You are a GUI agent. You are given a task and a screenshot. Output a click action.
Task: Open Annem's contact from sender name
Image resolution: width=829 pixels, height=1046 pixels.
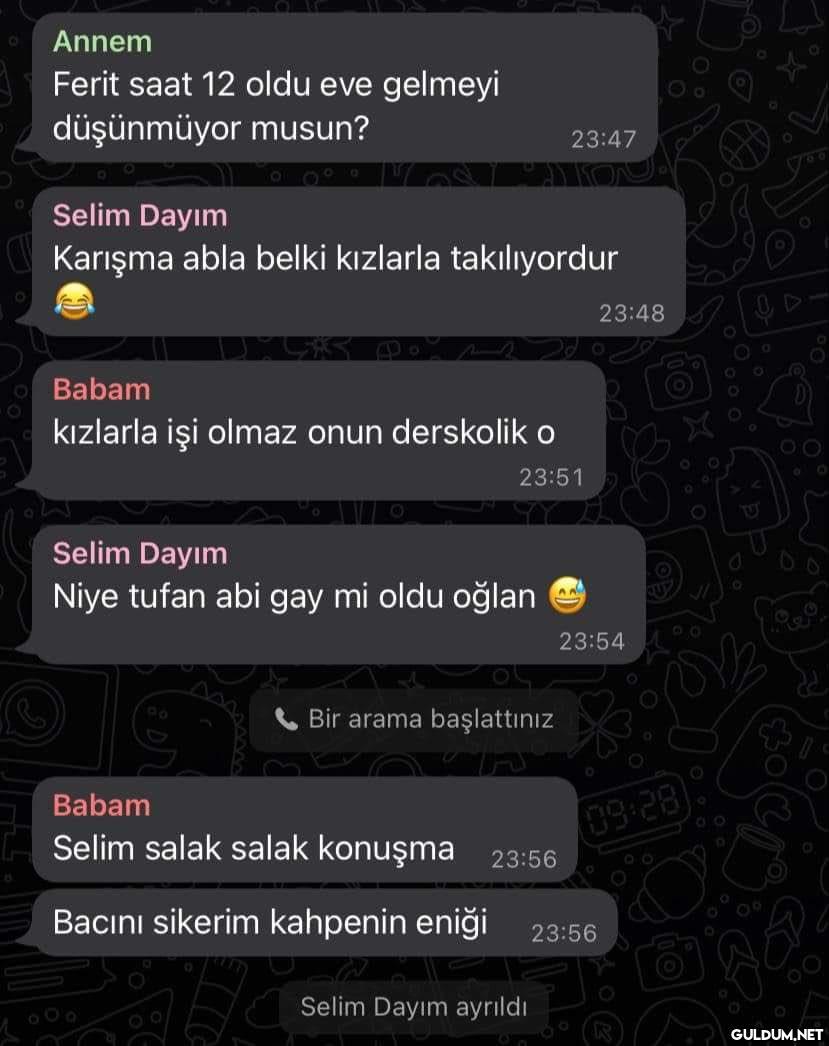tap(102, 41)
